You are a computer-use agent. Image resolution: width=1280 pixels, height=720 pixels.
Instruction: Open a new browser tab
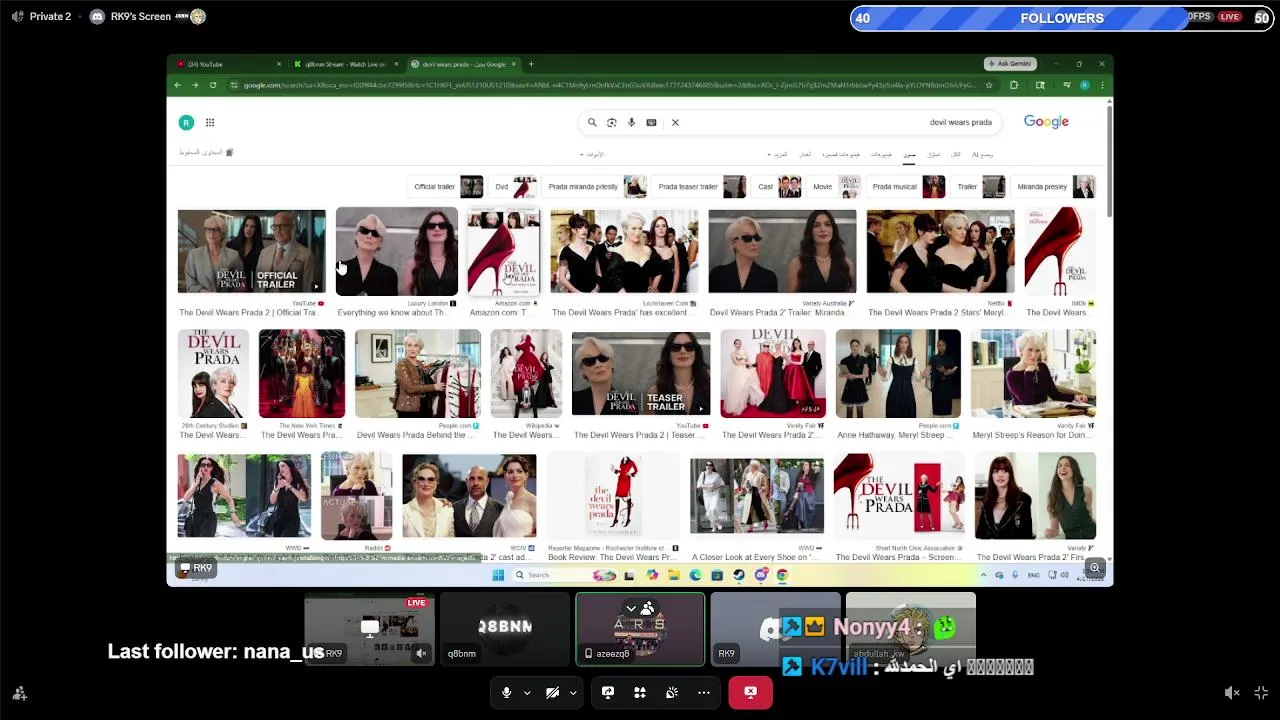pos(531,64)
